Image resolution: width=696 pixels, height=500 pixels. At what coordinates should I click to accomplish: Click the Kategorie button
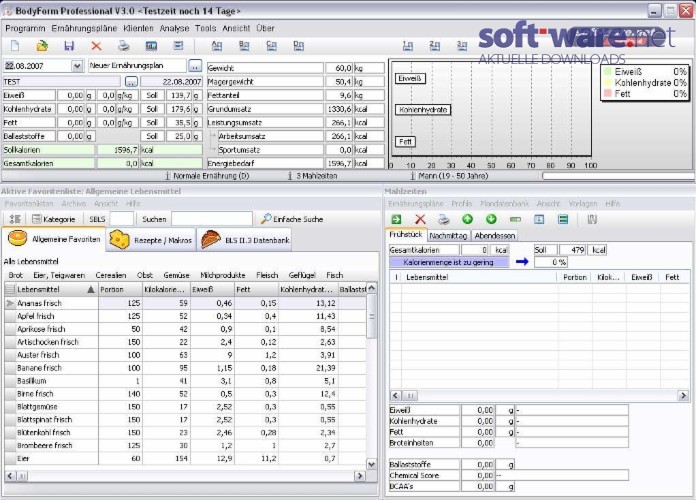(x=54, y=219)
